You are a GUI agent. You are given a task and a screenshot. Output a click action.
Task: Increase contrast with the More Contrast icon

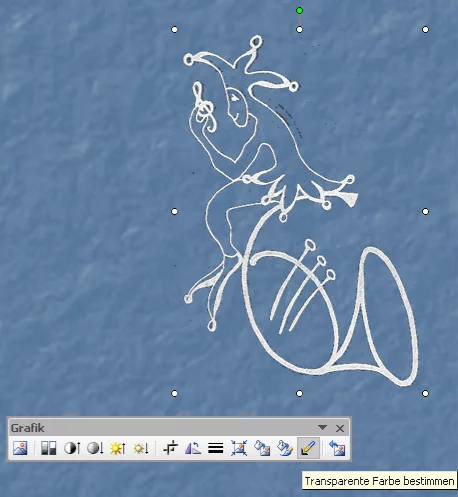[72, 448]
